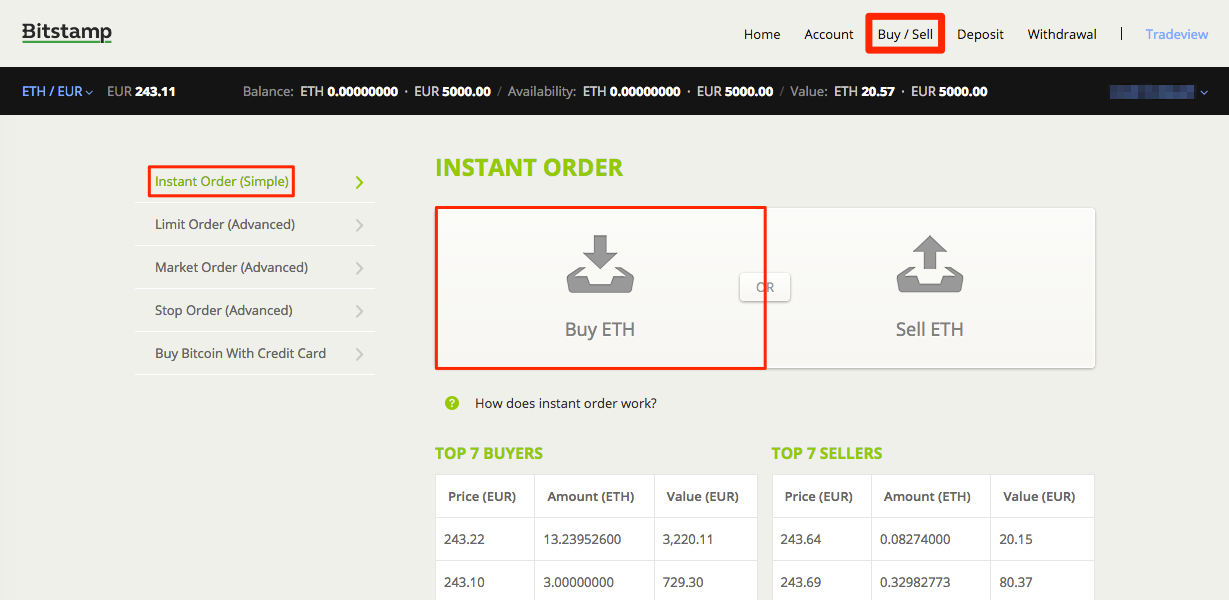This screenshot has height=600, width=1229.
Task: Click the green question mark help icon
Action: click(x=452, y=403)
